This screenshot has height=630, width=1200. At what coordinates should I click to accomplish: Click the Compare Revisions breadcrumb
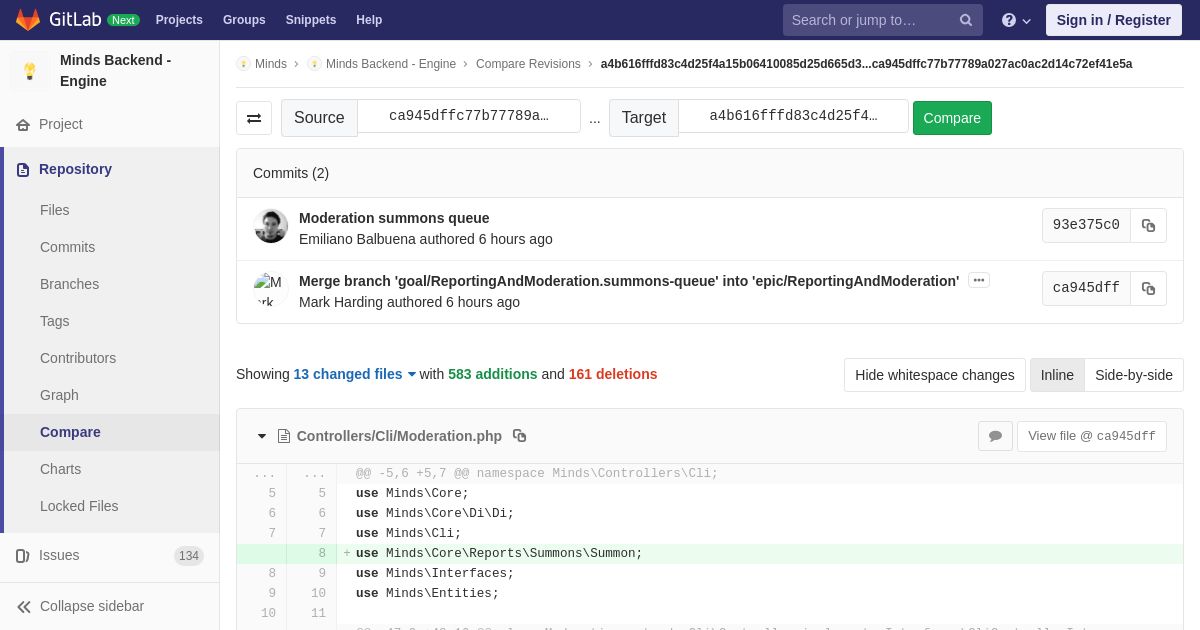(x=528, y=64)
